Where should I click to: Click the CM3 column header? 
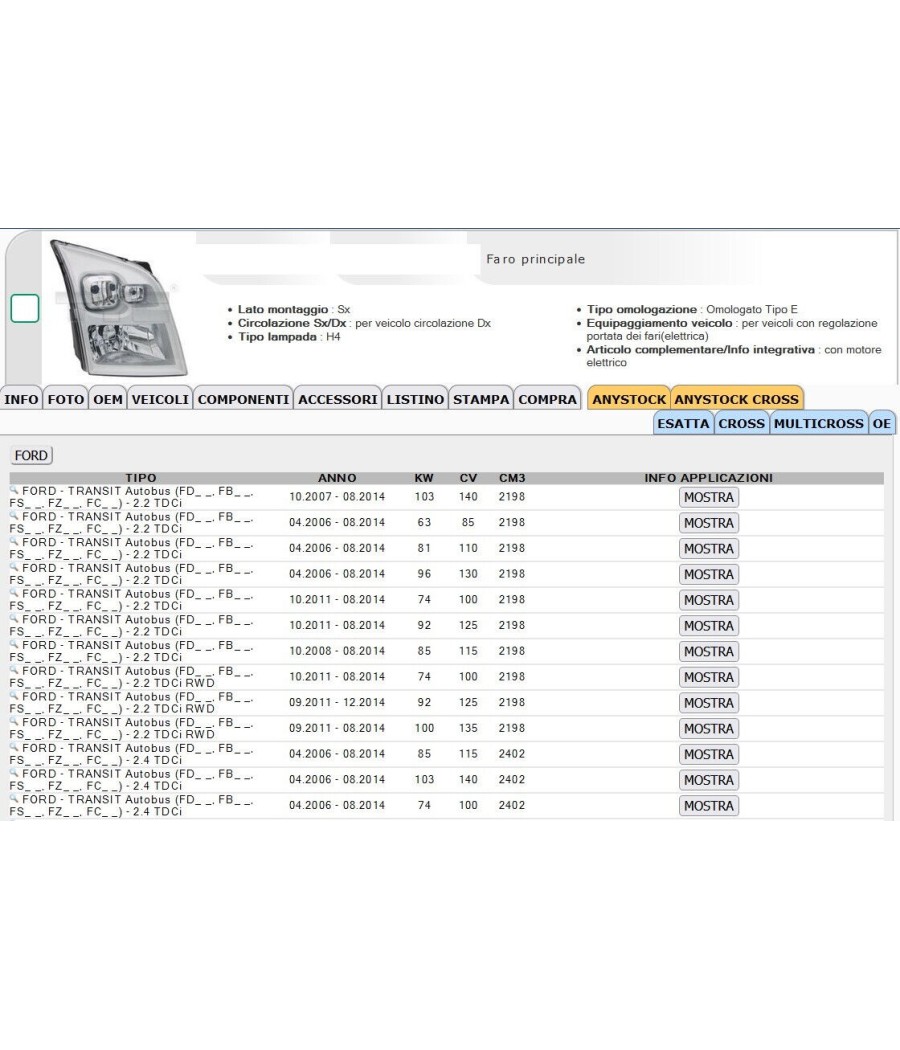[512, 478]
